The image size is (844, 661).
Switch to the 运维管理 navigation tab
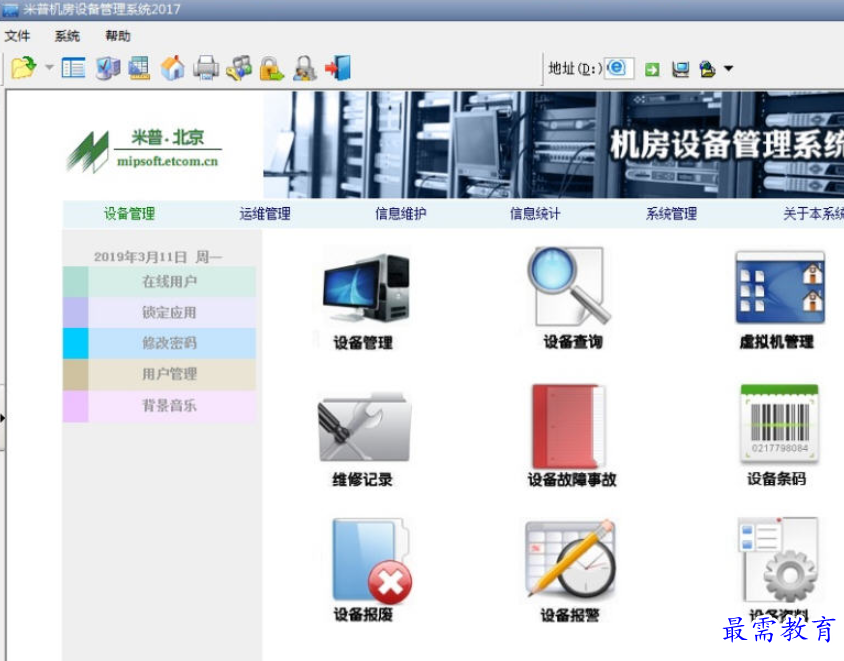tap(265, 214)
